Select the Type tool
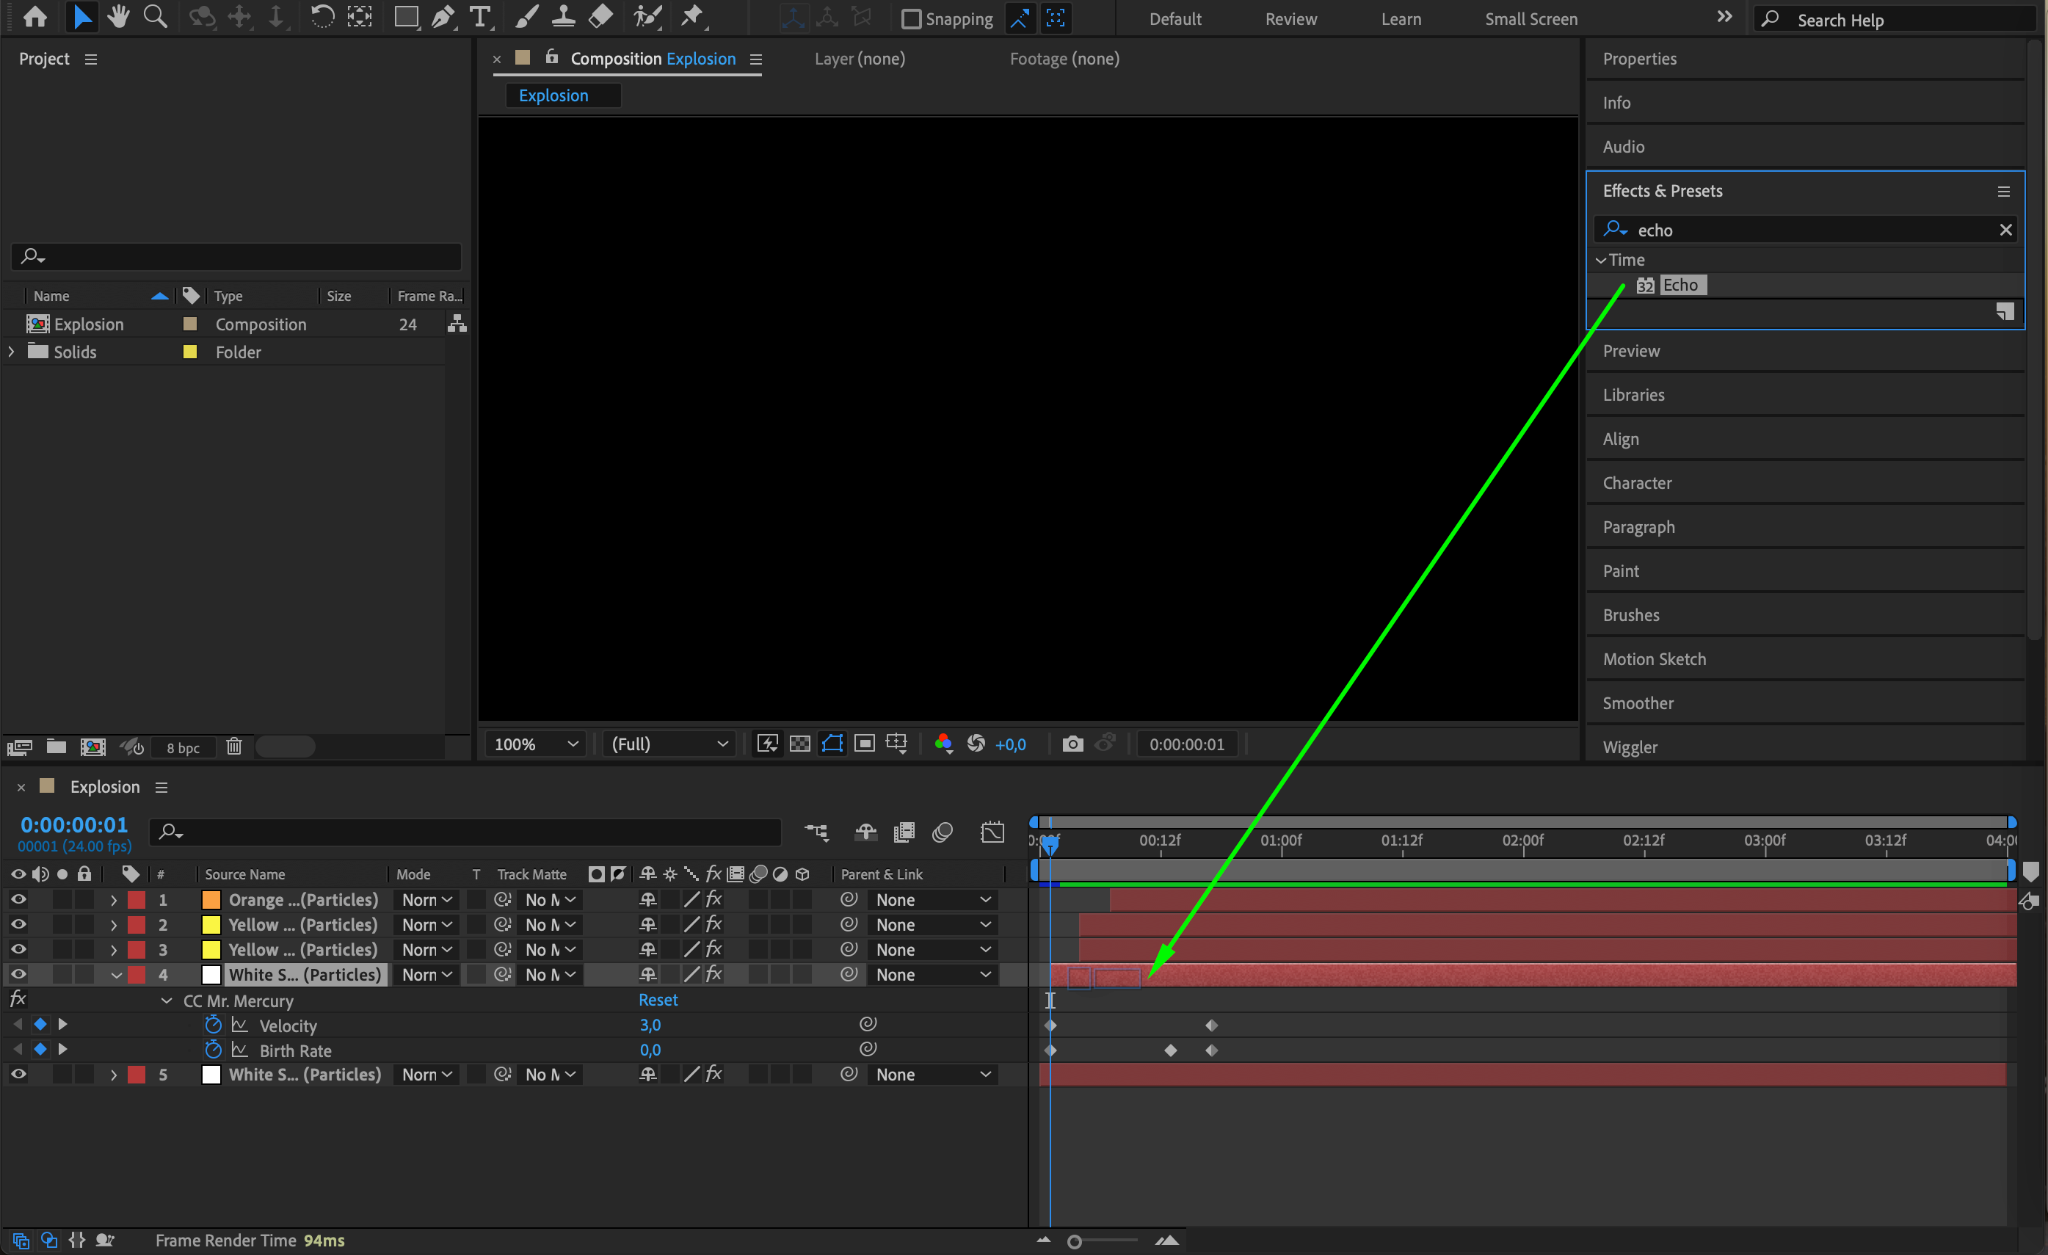2048x1255 pixels. [x=480, y=17]
